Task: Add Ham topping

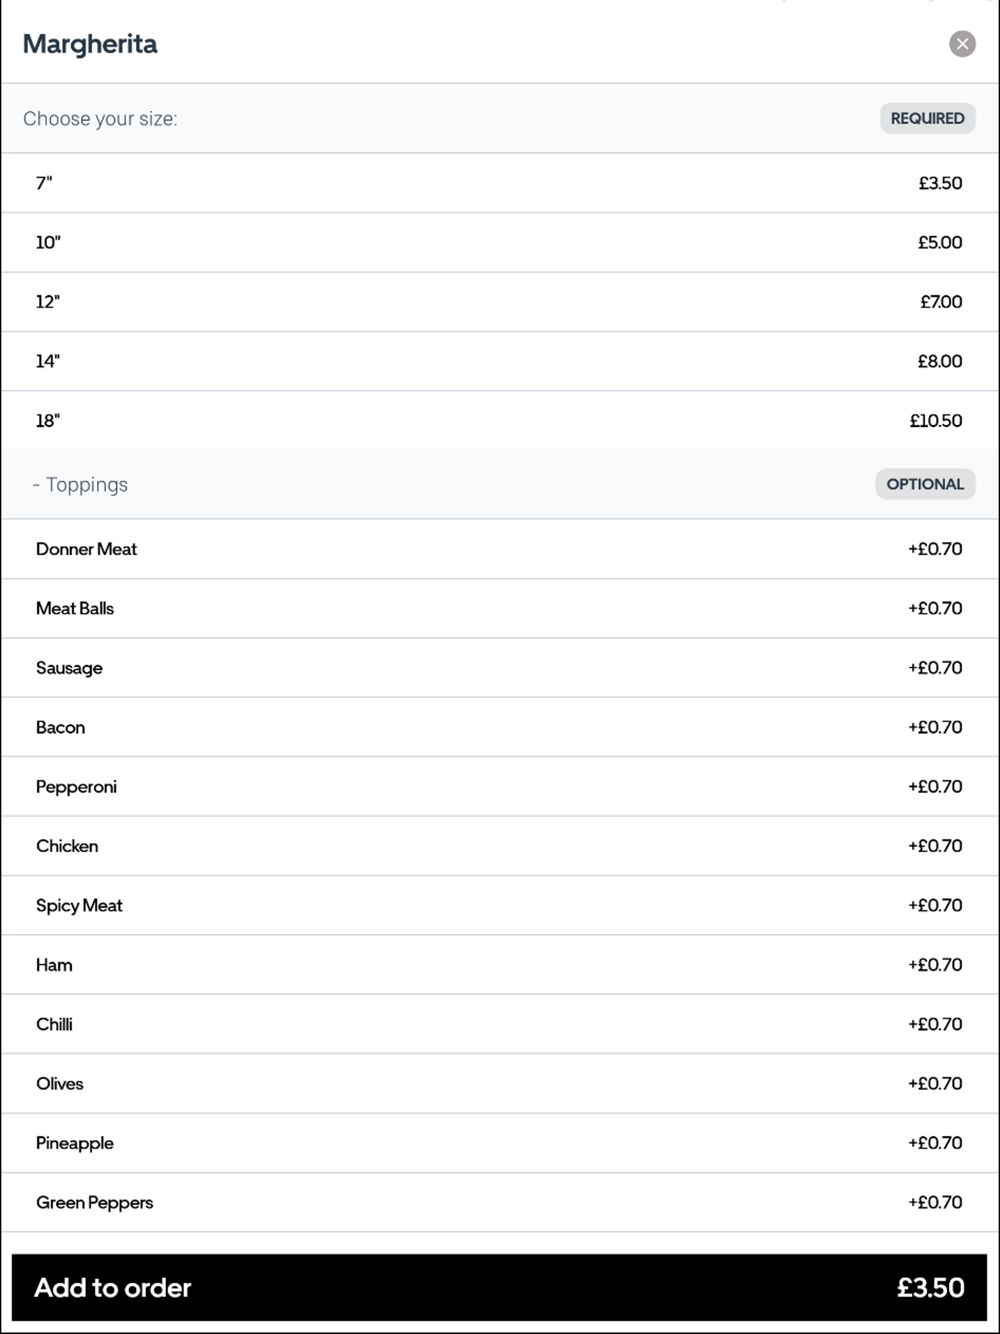Action: (500, 965)
